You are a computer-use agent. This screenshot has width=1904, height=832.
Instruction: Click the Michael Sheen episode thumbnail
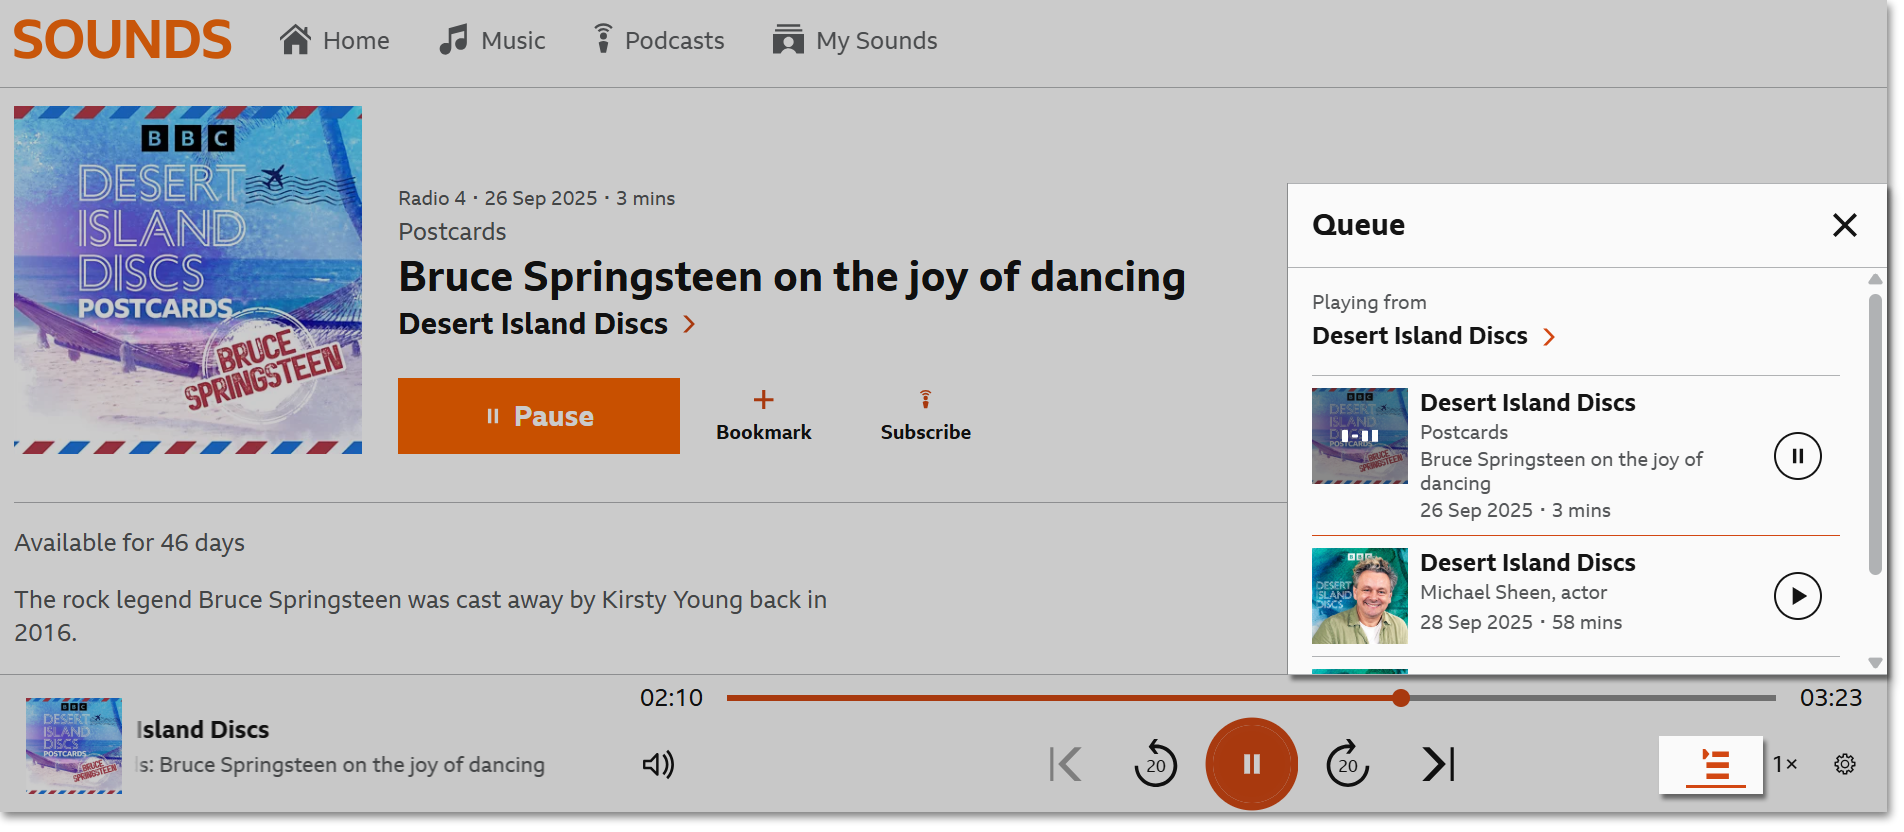[1360, 596]
